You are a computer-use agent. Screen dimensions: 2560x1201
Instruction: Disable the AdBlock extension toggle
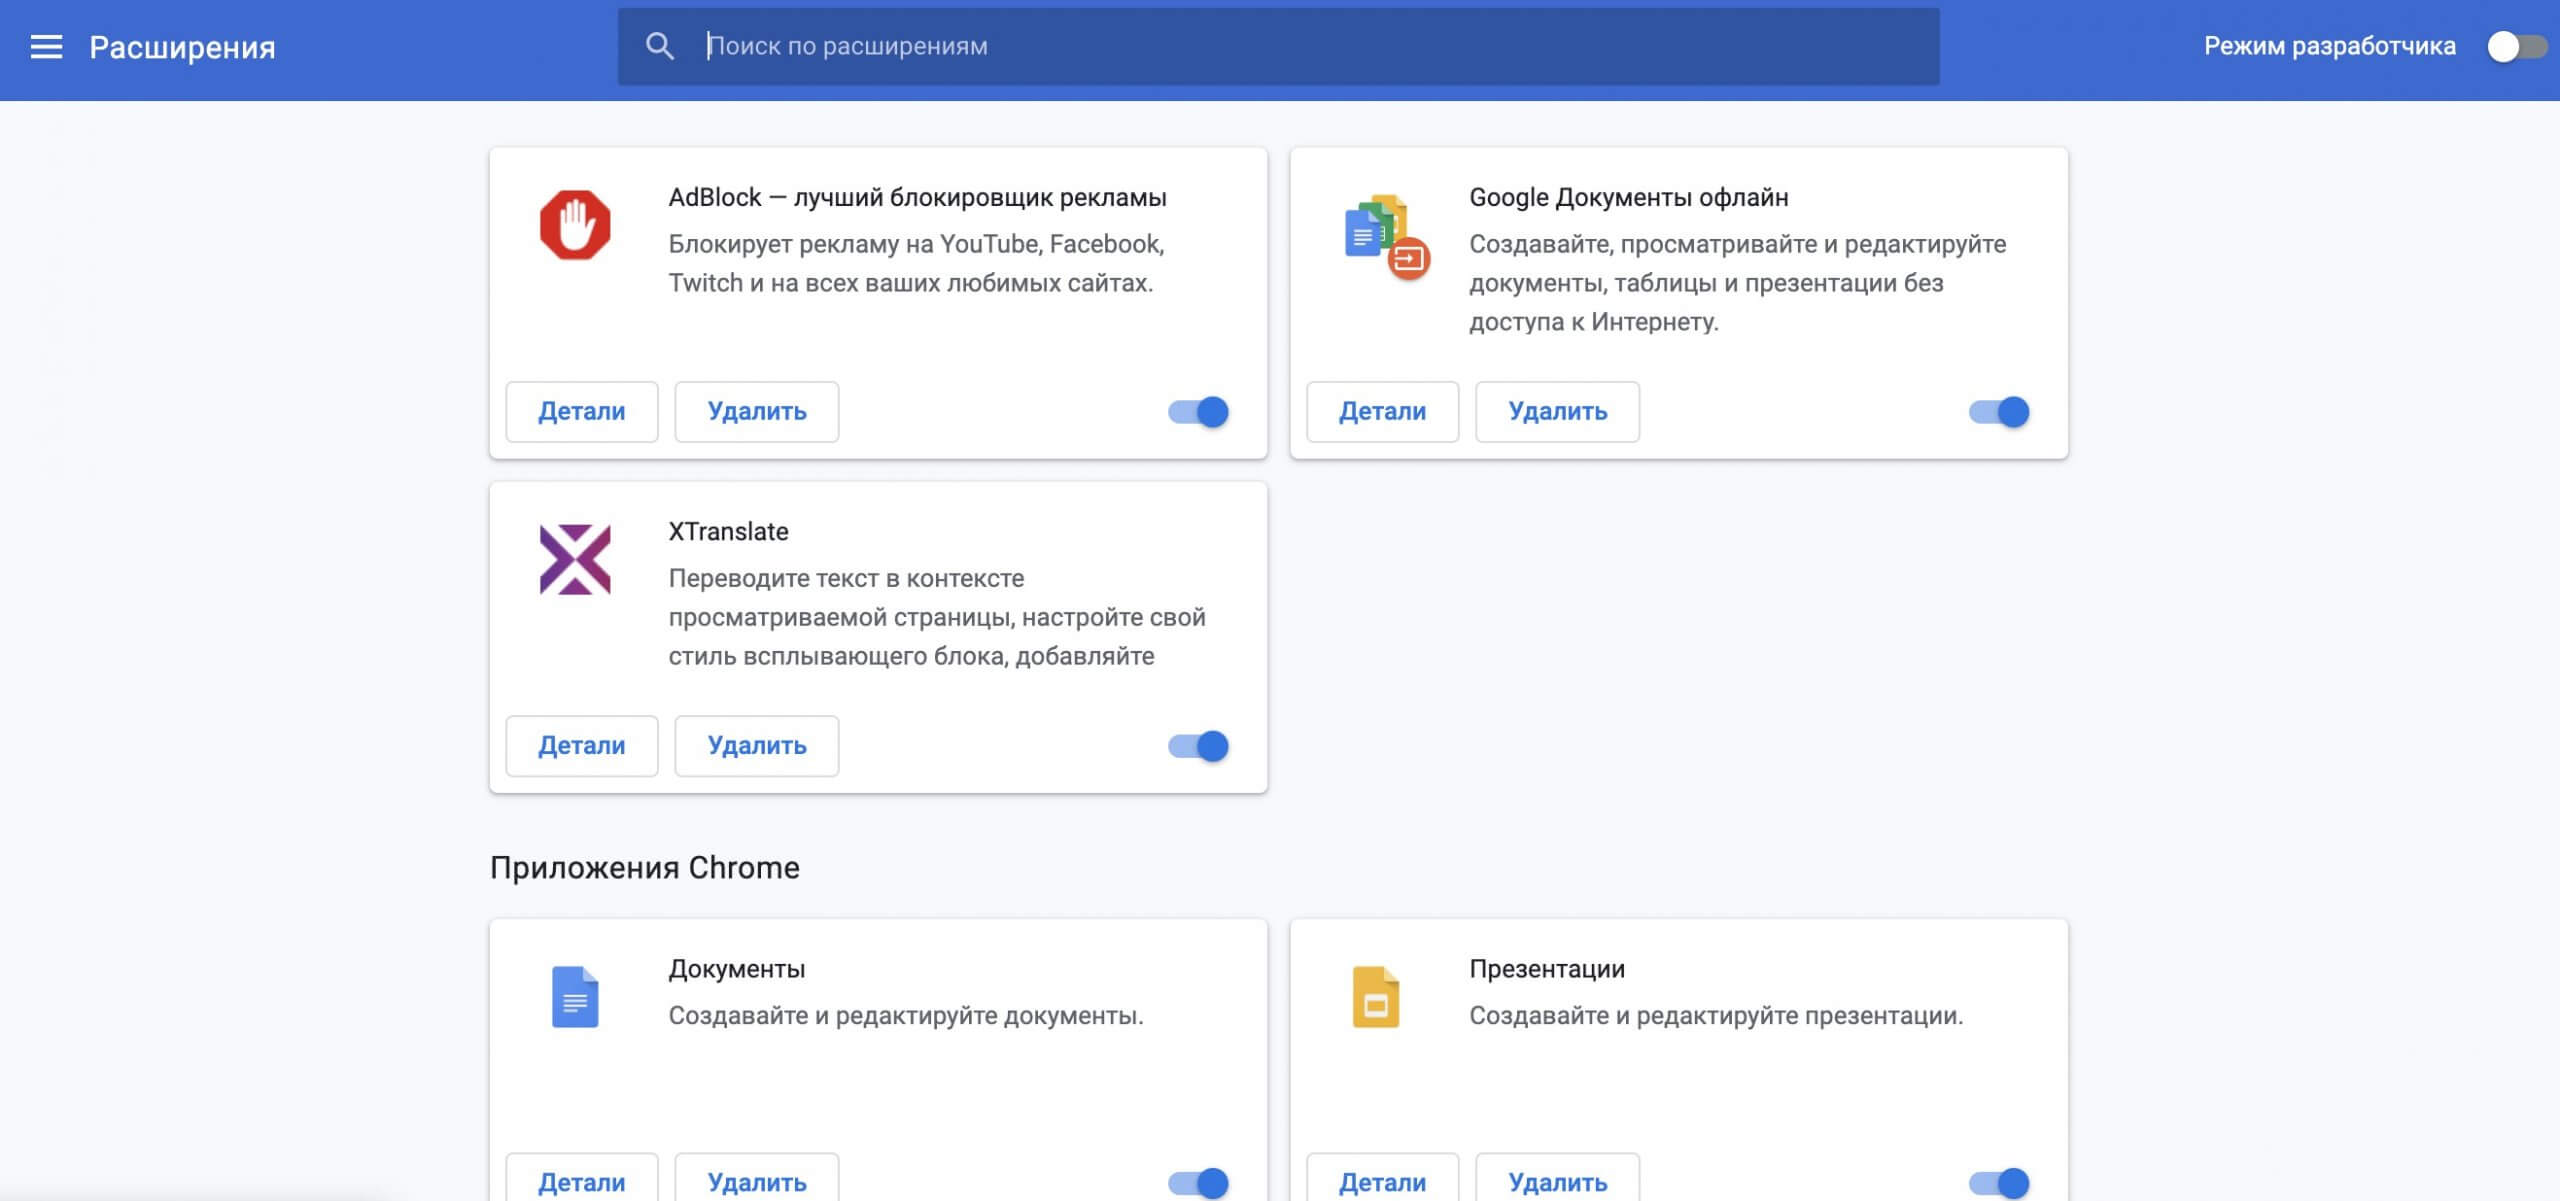click(1198, 412)
